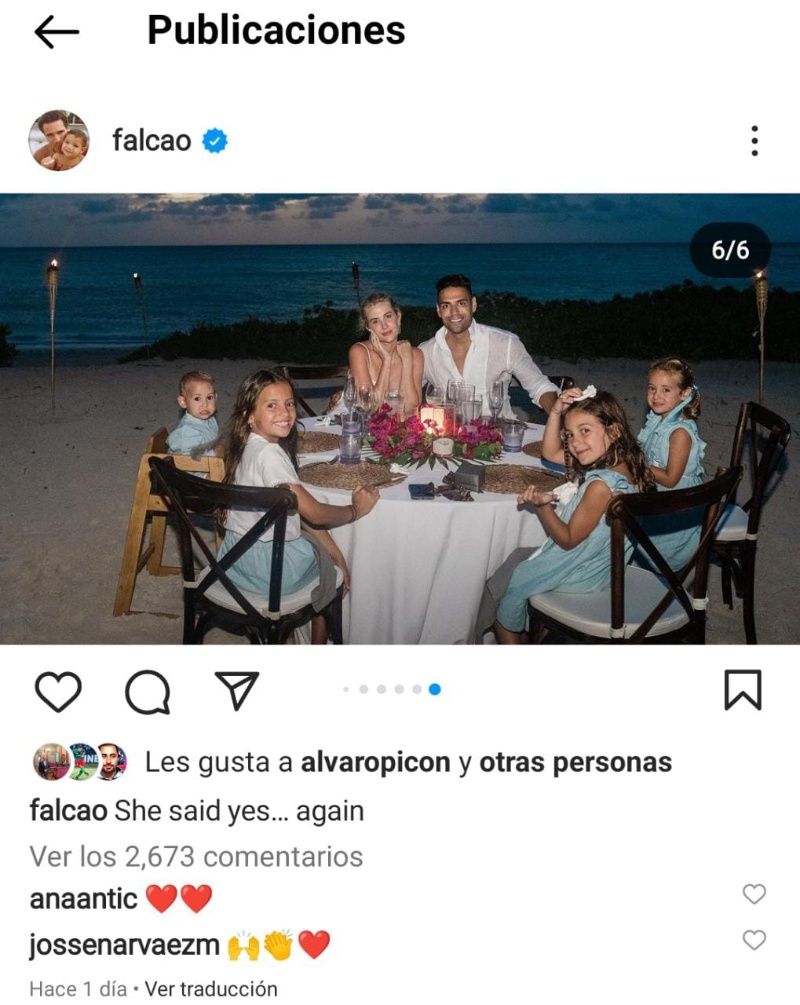View all 2,673 comments
800x1005 pixels.
tap(196, 856)
